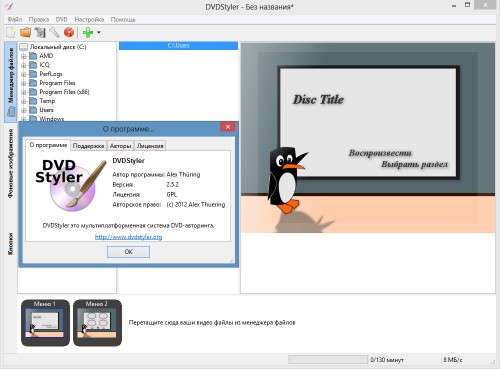Viewport: 500px width, 369px height.
Task: Expand the AMD folder tree node
Action: click(24, 56)
